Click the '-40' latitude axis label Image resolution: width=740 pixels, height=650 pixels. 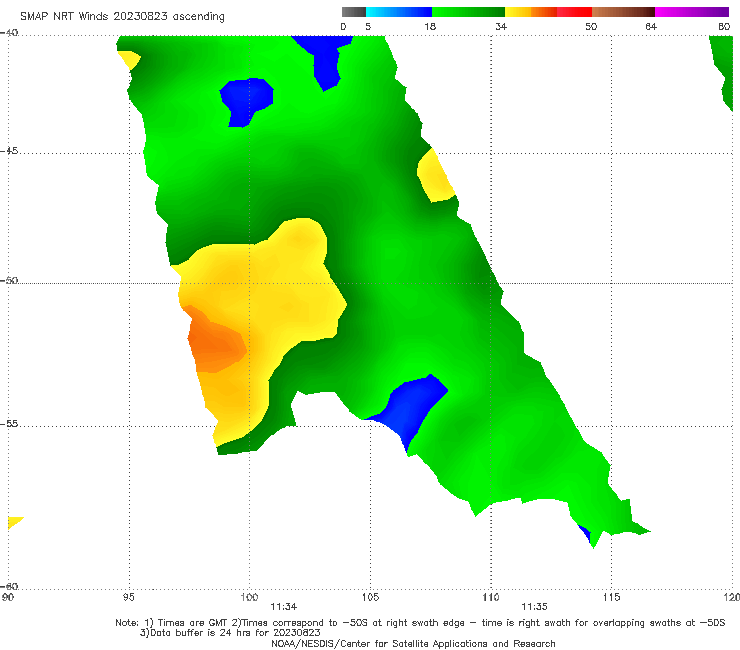(x=9, y=33)
